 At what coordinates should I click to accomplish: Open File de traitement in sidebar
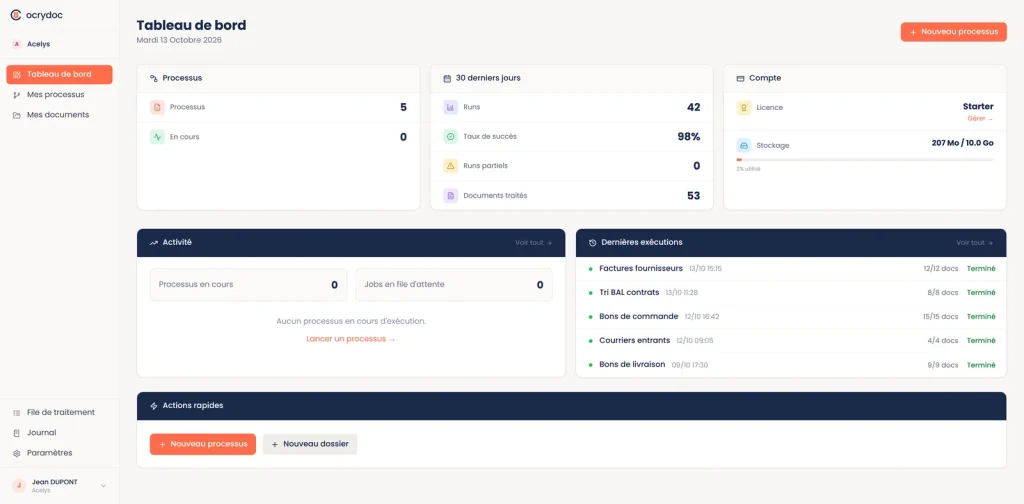click(59, 413)
